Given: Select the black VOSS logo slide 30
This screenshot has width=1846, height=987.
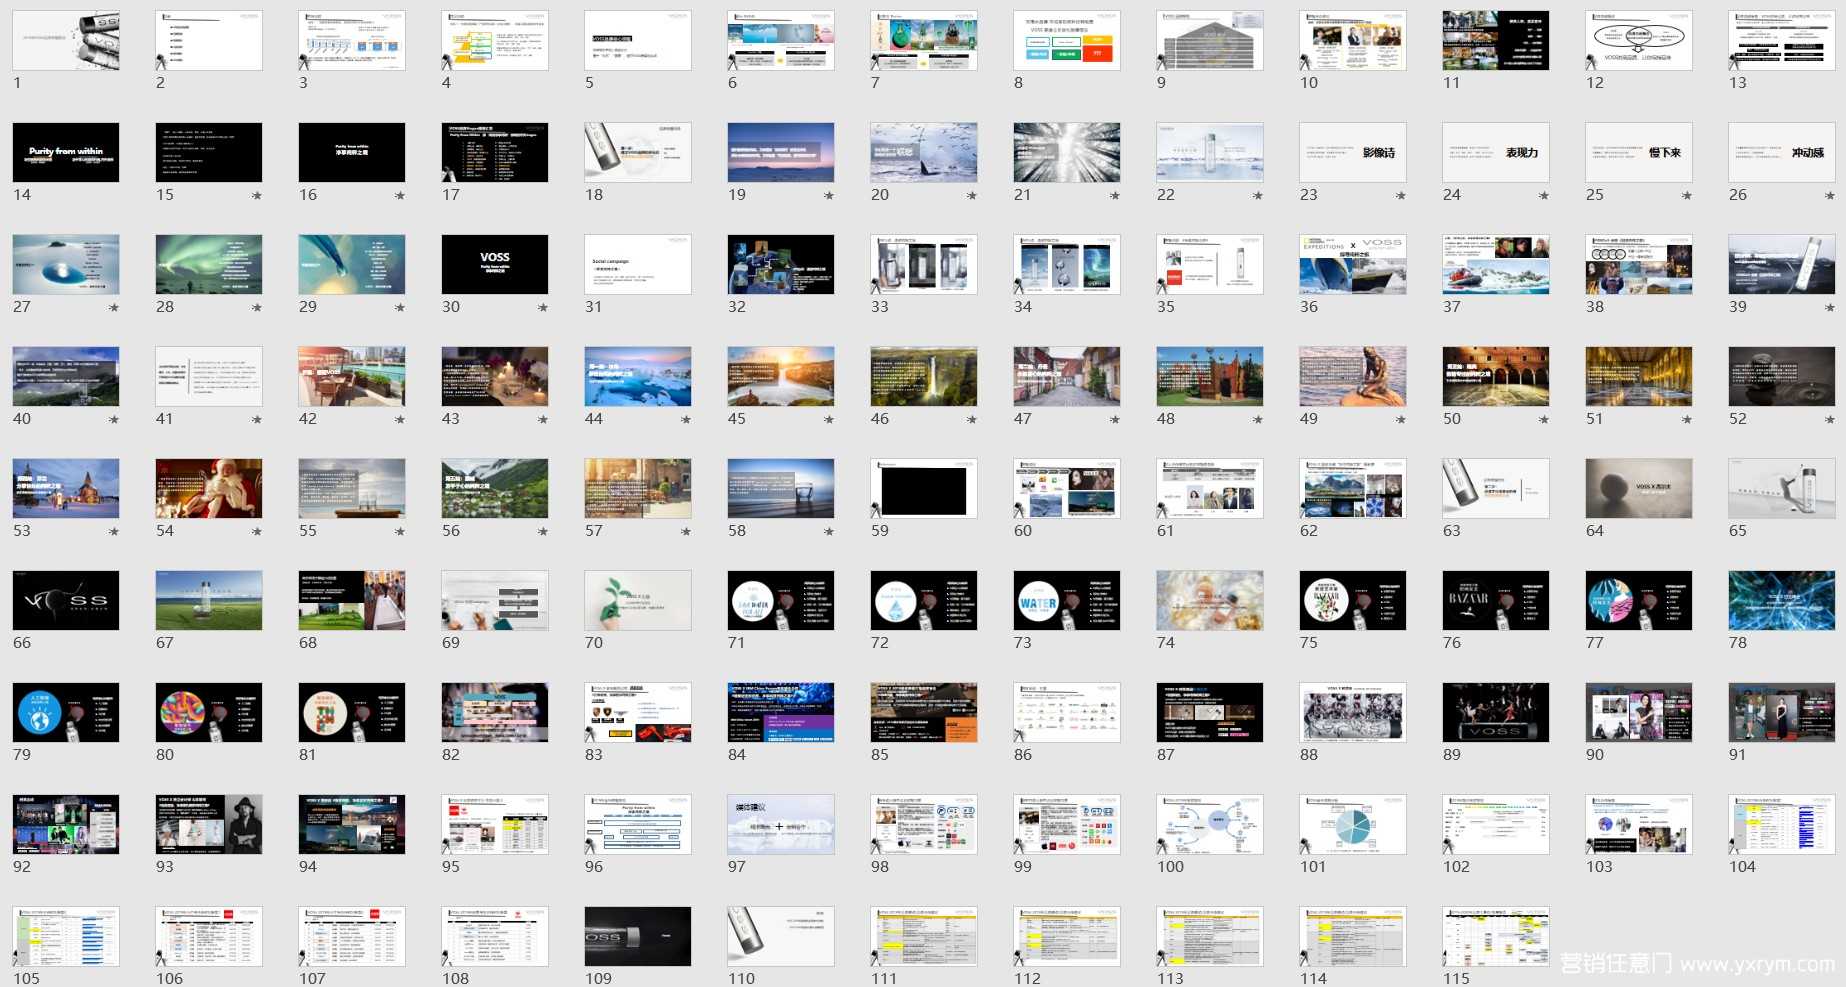Looking at the screenshot, I should 495,264.
